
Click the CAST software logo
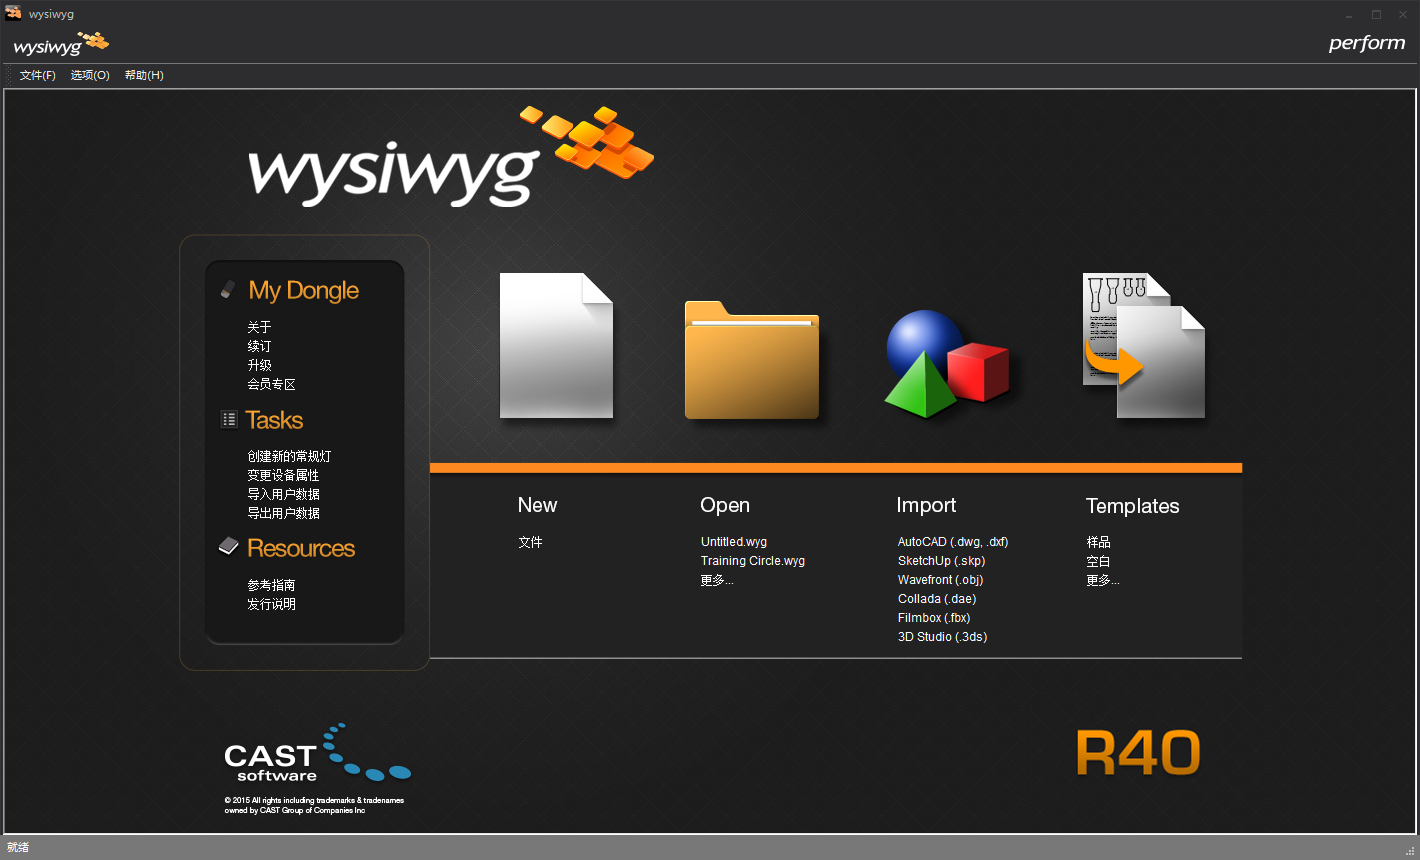point(317,754)
